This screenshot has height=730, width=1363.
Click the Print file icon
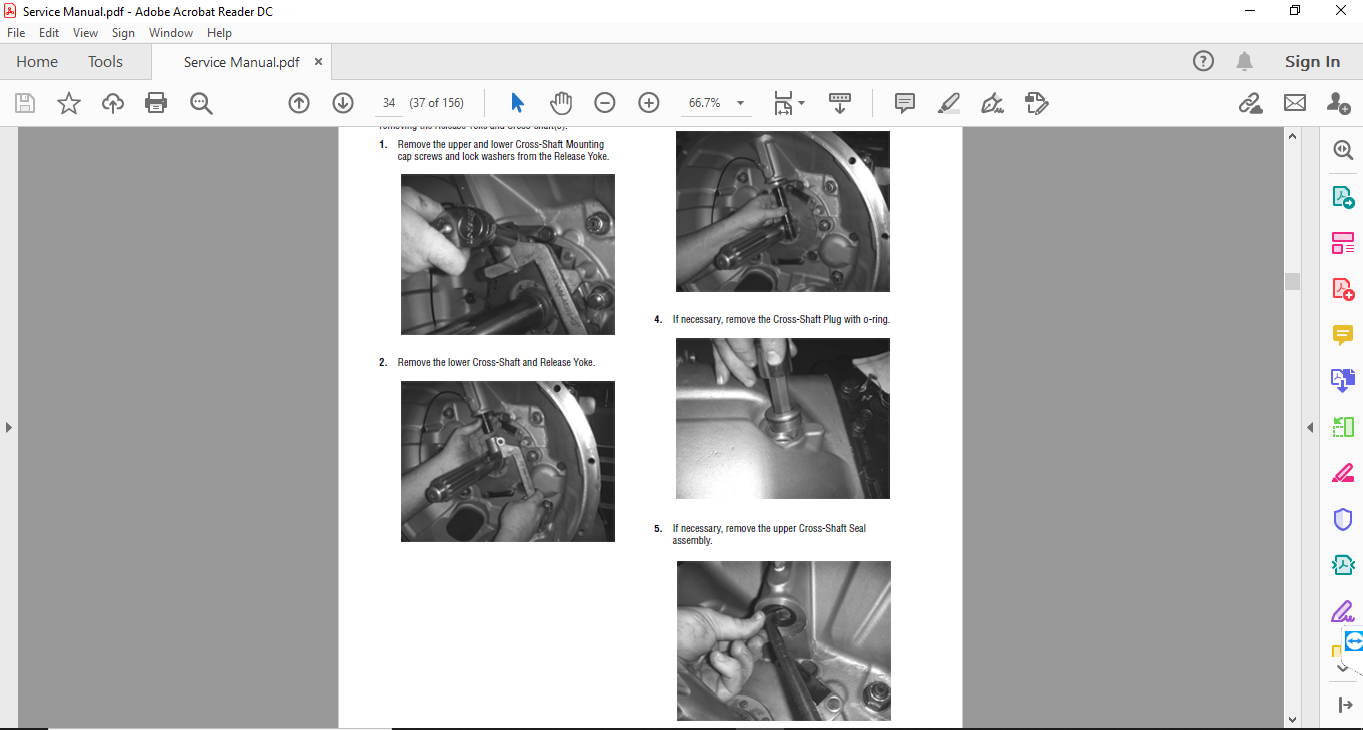(x=156, y=103)
